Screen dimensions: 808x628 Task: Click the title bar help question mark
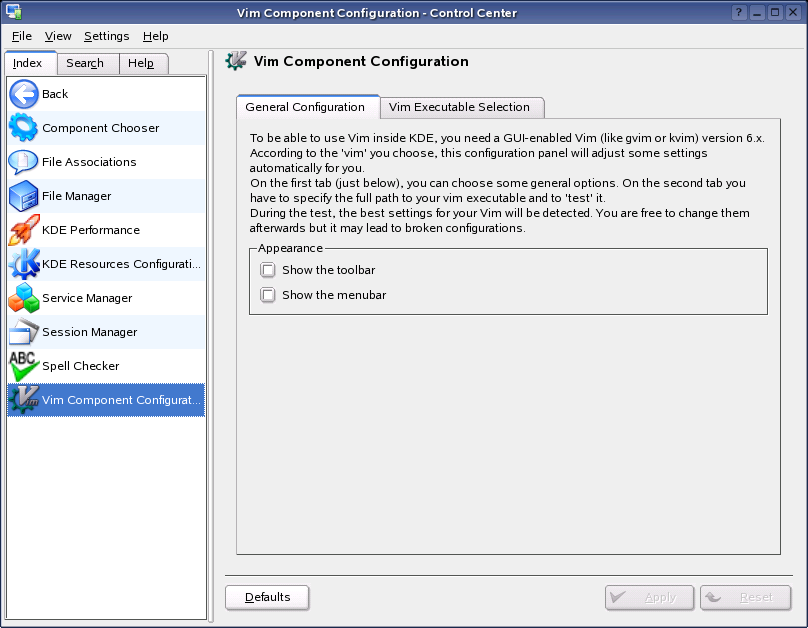(739, 12)
